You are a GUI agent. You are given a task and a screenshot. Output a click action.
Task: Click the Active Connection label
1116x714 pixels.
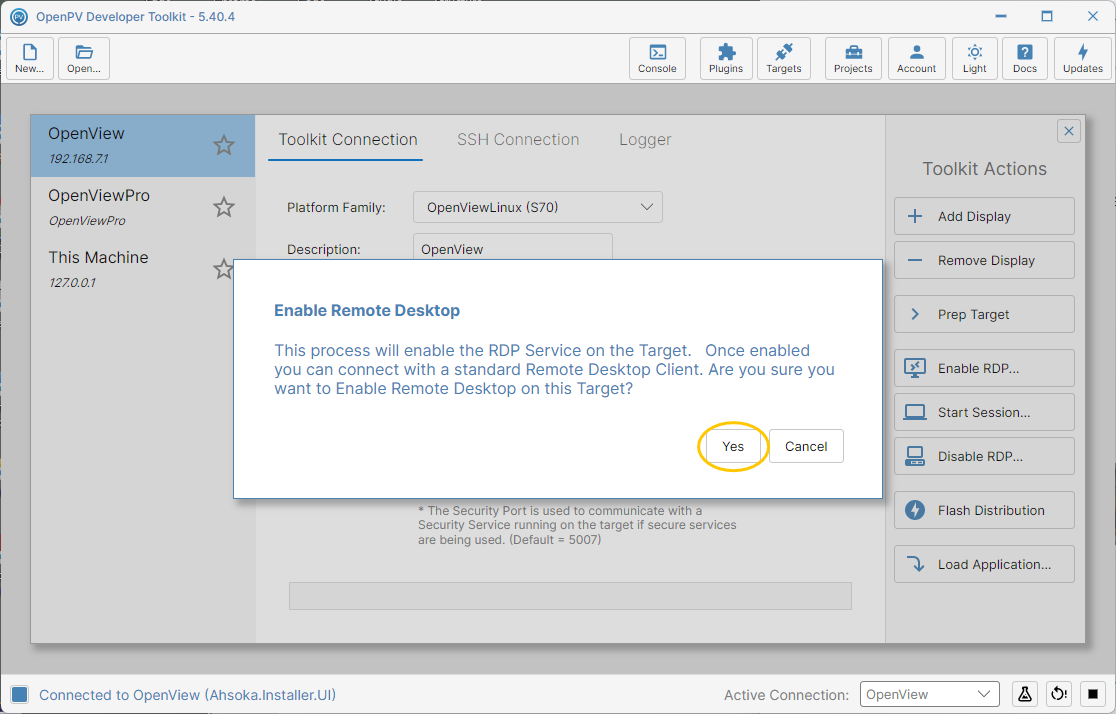coord(786,695)
